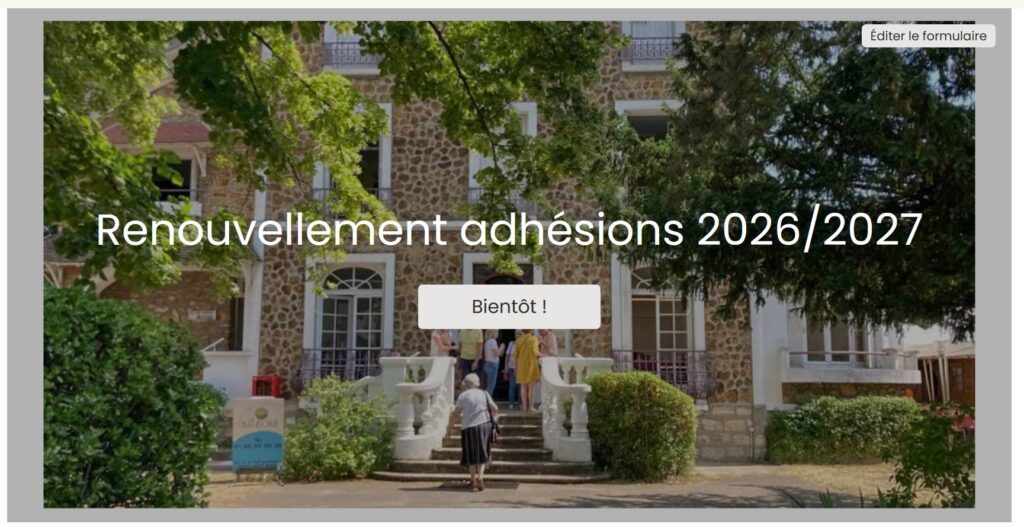Click the right white stair balustrade
1024x527 pixels.
(x=569, y=407)
